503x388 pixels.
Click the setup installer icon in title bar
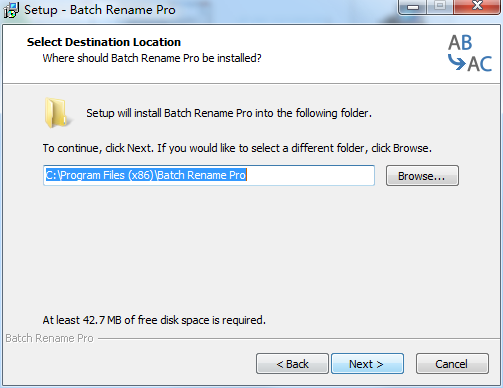click(x=11, y=10)
